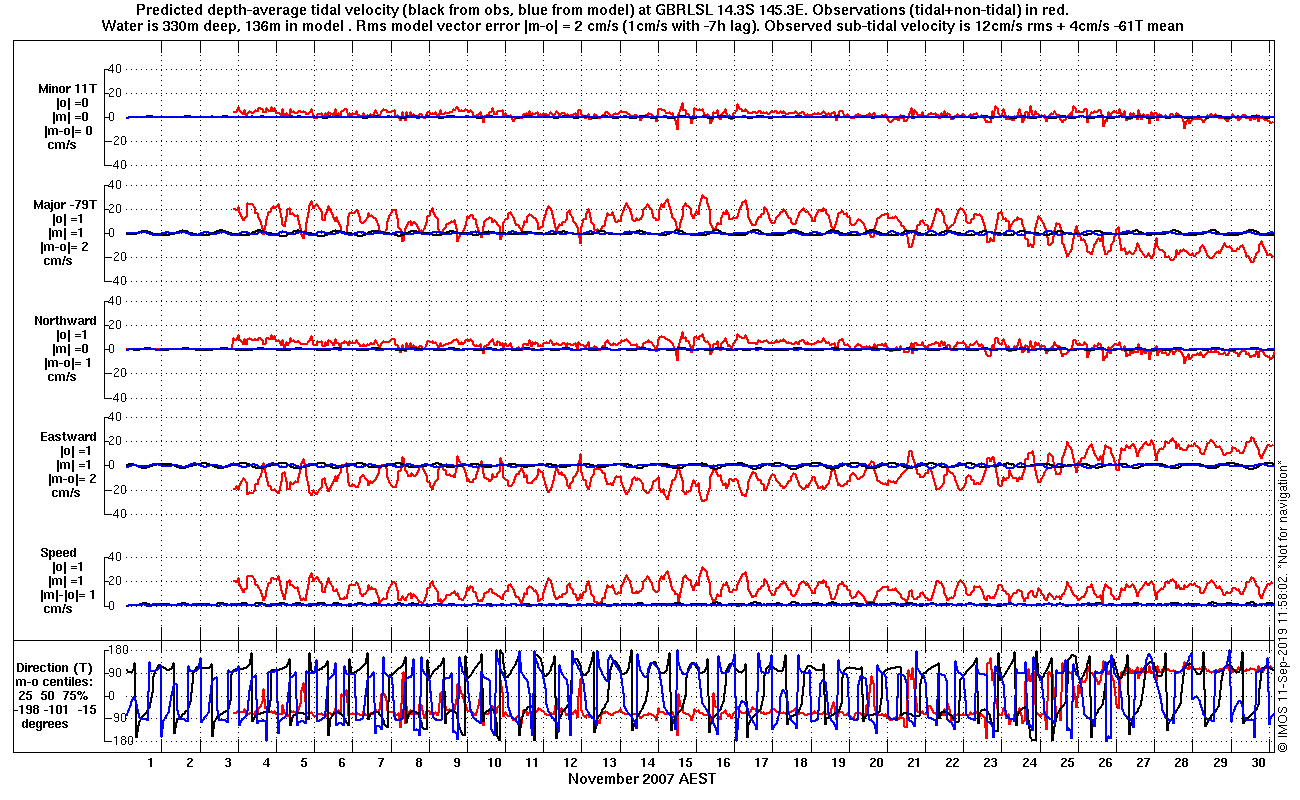Click the 20 tick of Speed panel
The width and height of the screenshot is (1300, 800).
pos(113,581)
